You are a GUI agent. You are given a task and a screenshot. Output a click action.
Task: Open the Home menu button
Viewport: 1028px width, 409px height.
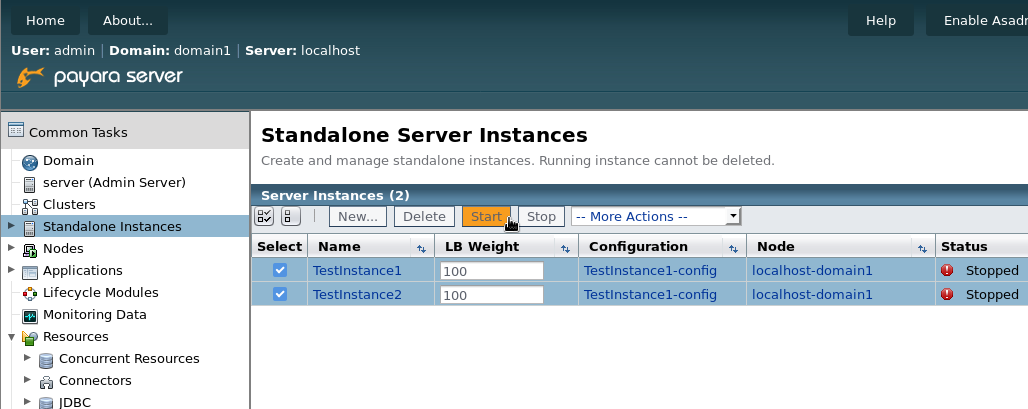45,21
